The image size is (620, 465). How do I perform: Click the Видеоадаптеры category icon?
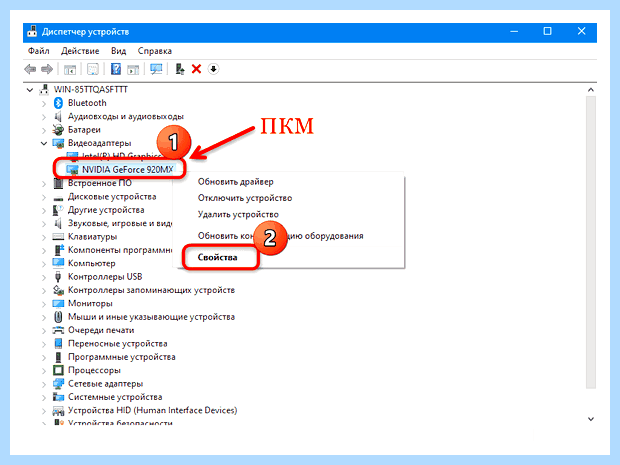coord(58,143)
